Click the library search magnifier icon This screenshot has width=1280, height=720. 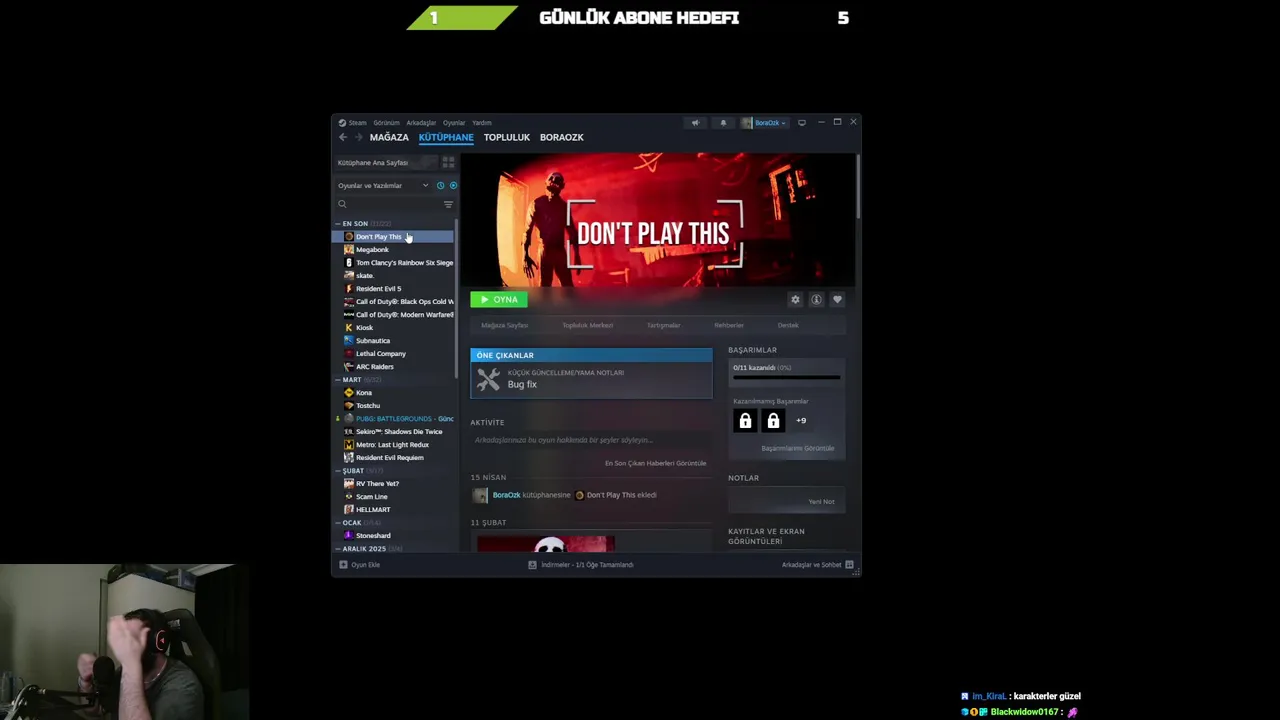(342, 204)
